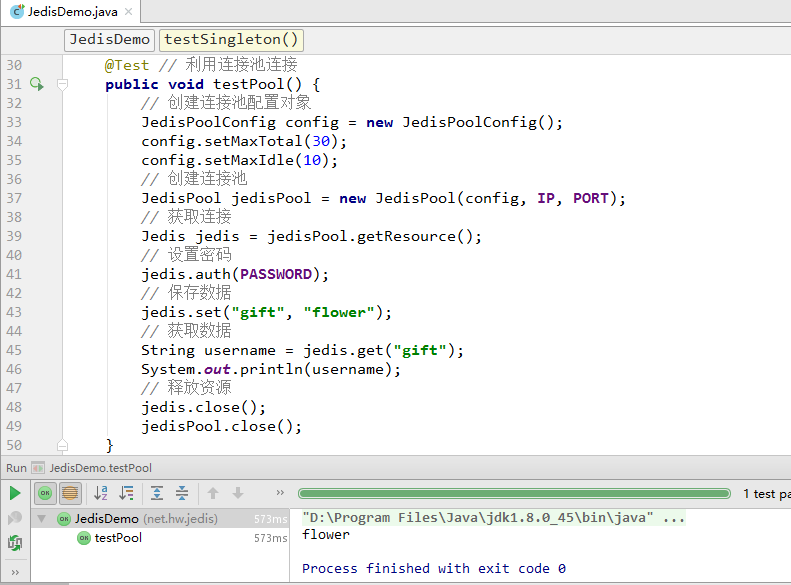The width and height of the screenshot is (791, 585).
Task: Click IP constant in JedisPool constructor
Action: 546,198
